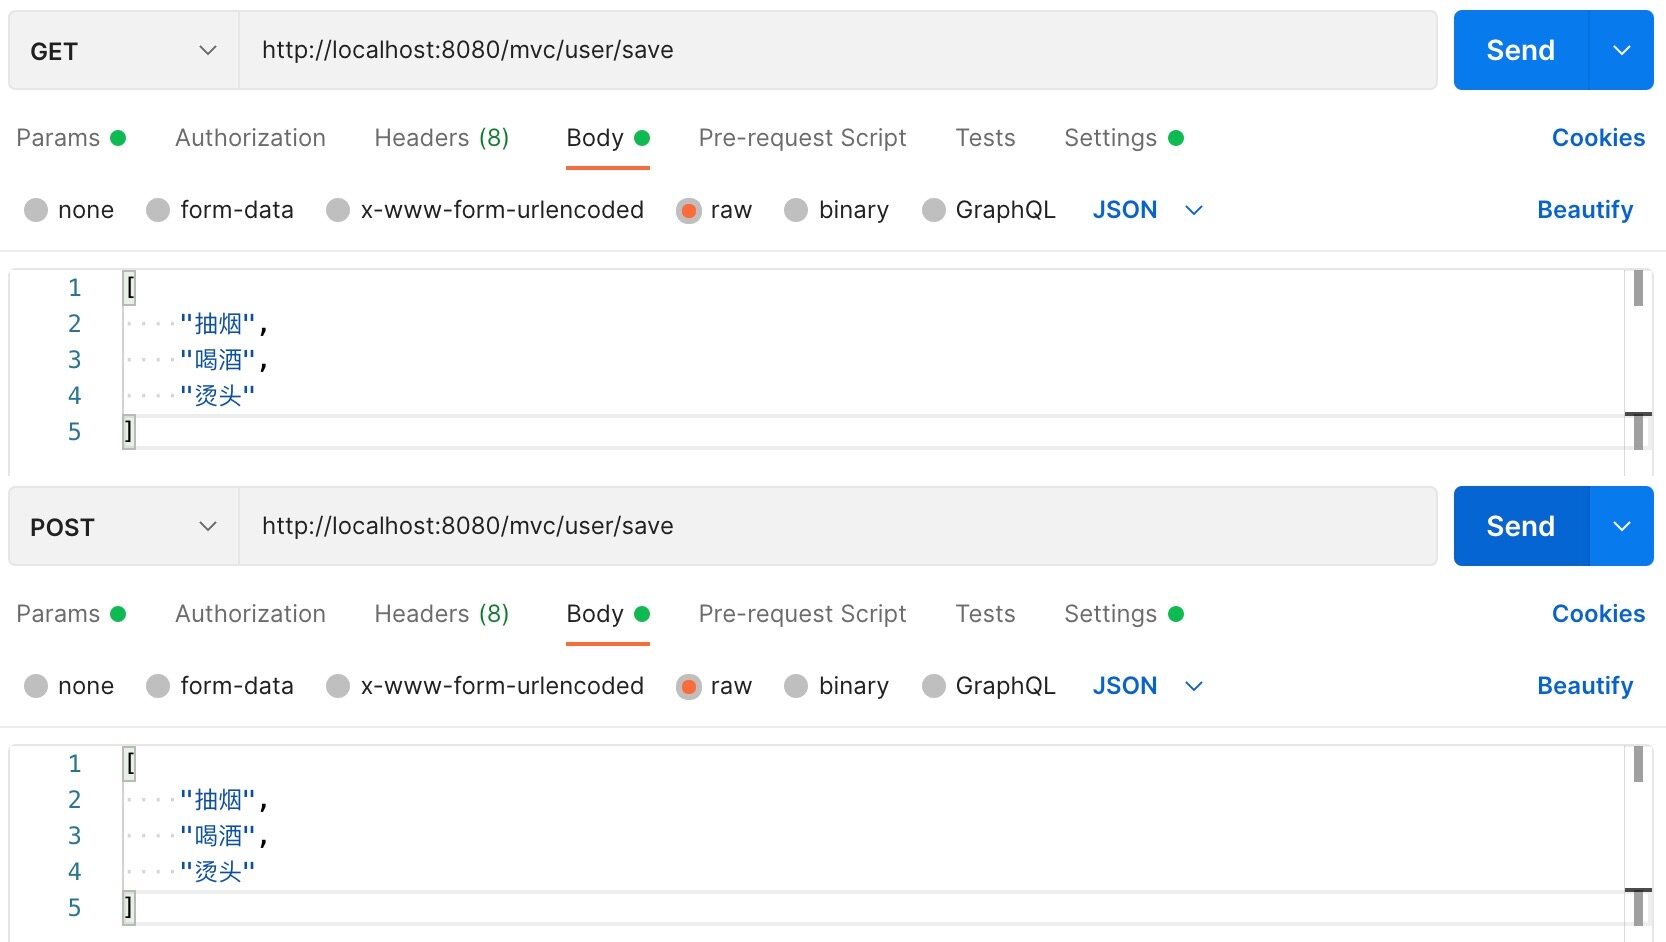Open Headers (8) tab in GET request
The height and width of the screenshot is (942, 1666).
click(x=441, y=138)
